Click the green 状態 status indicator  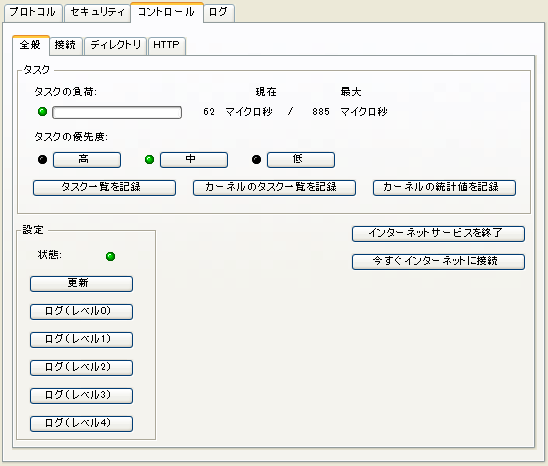click(110, 257)
